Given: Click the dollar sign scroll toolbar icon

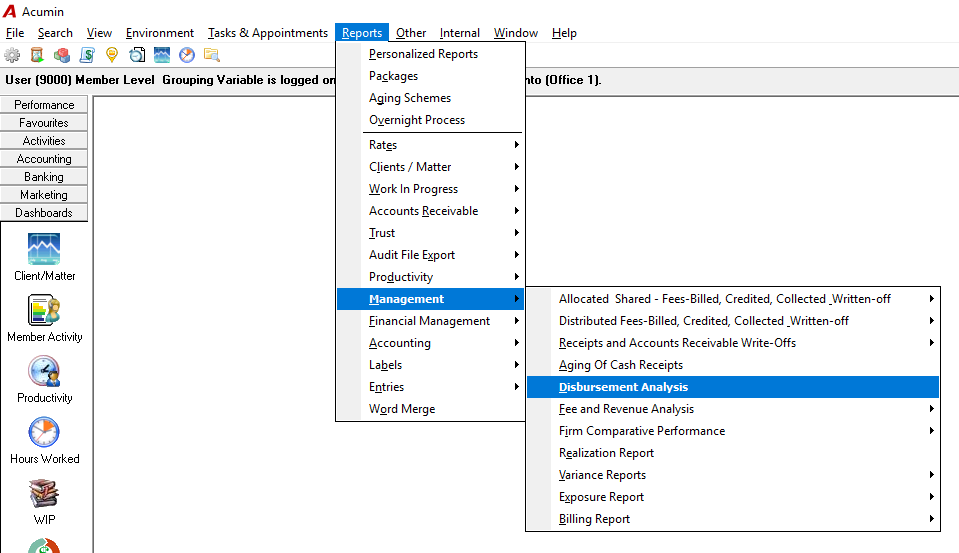Looking at the screenshot, I should pyautogui.click(x=87, y=55).
